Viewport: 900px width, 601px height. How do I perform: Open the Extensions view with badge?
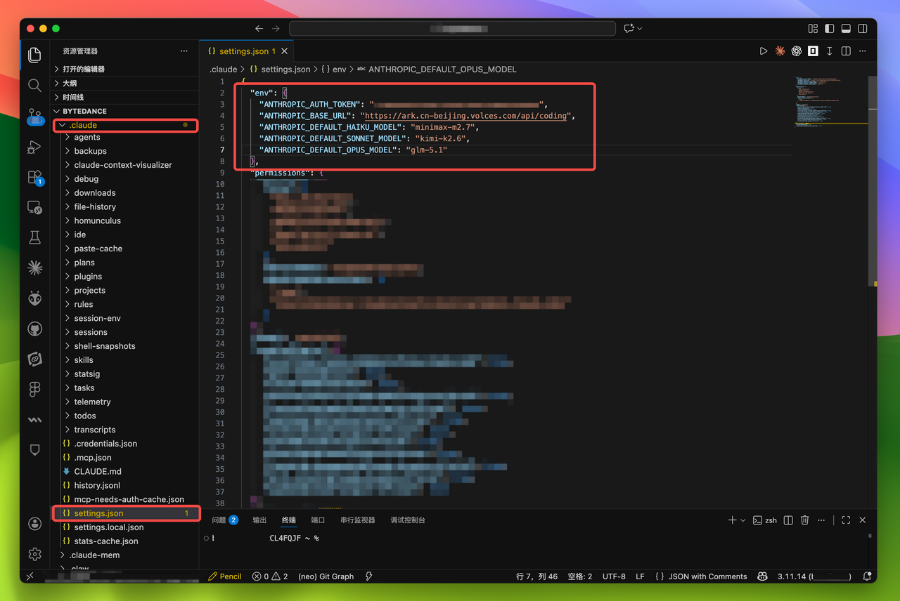pyautogui.click(x=35, y=177)
